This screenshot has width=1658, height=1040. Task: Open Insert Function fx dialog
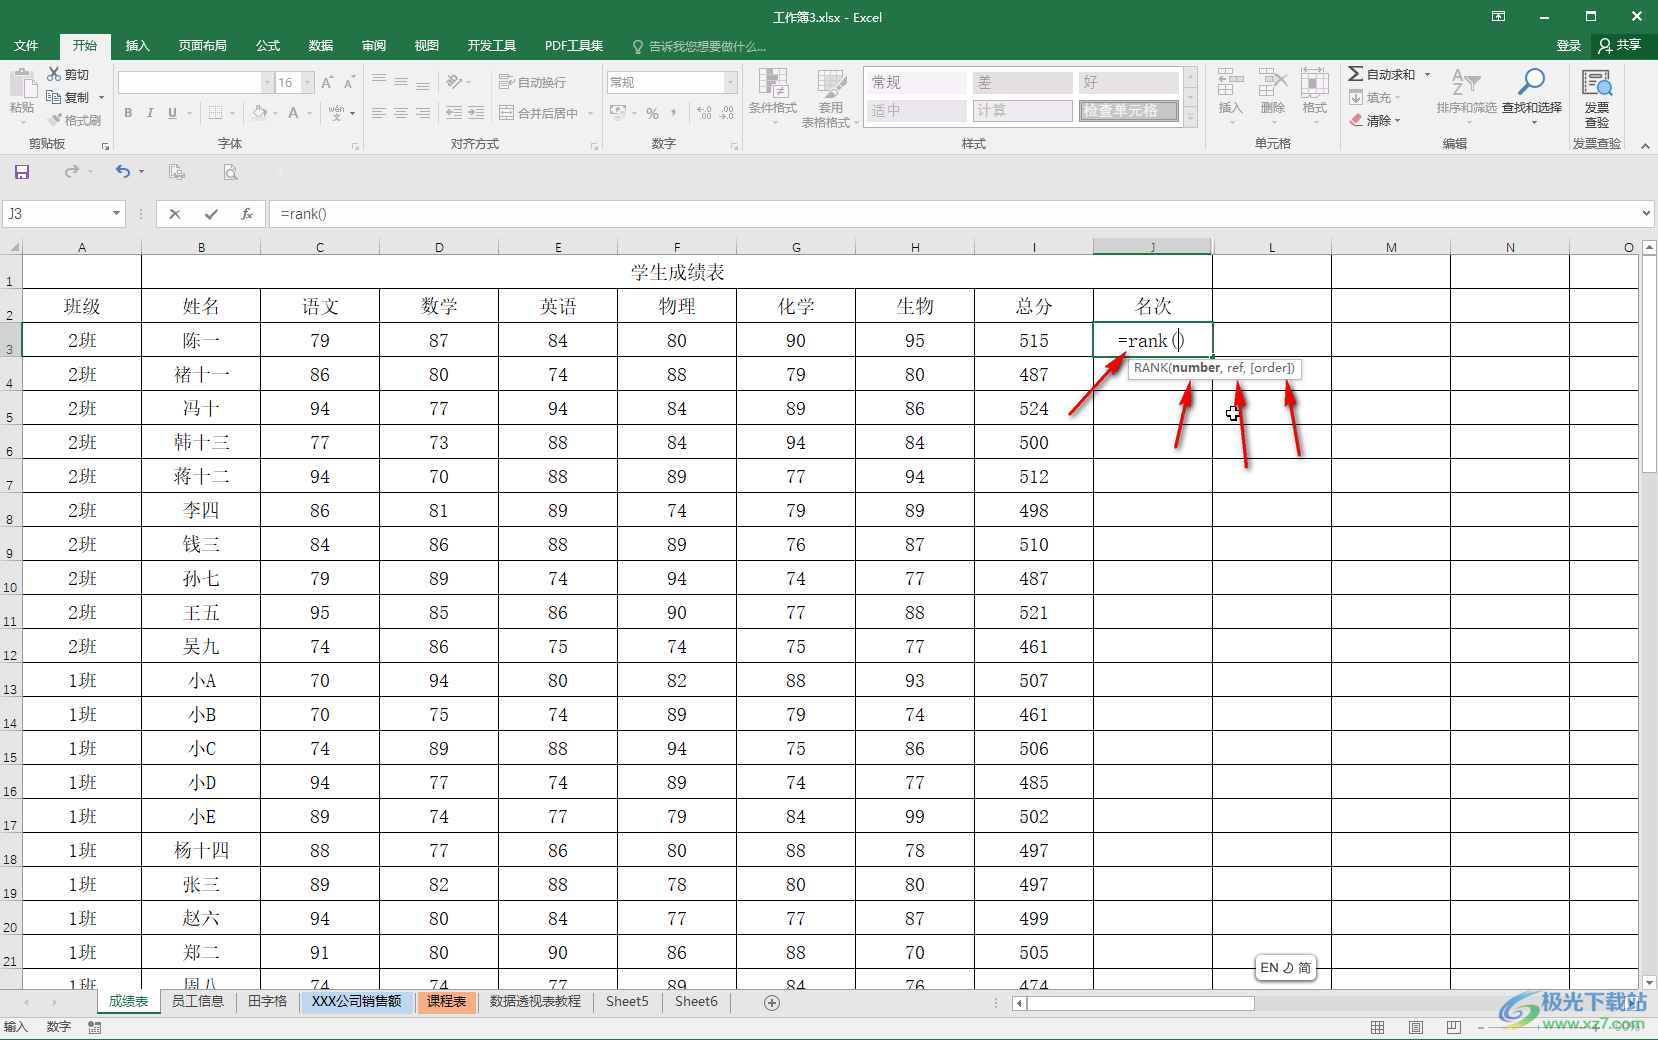click(246, 214)
